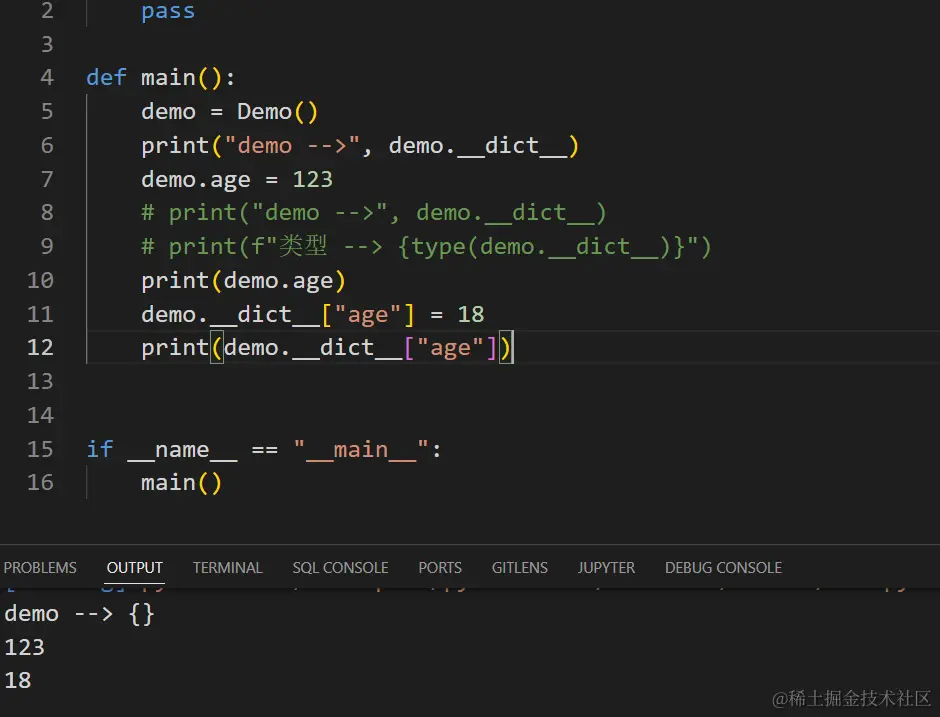Image resolution: width=940 pixels, height=717 pixels.
Task: Click line number 12 in the gutter
Action: 40,348
